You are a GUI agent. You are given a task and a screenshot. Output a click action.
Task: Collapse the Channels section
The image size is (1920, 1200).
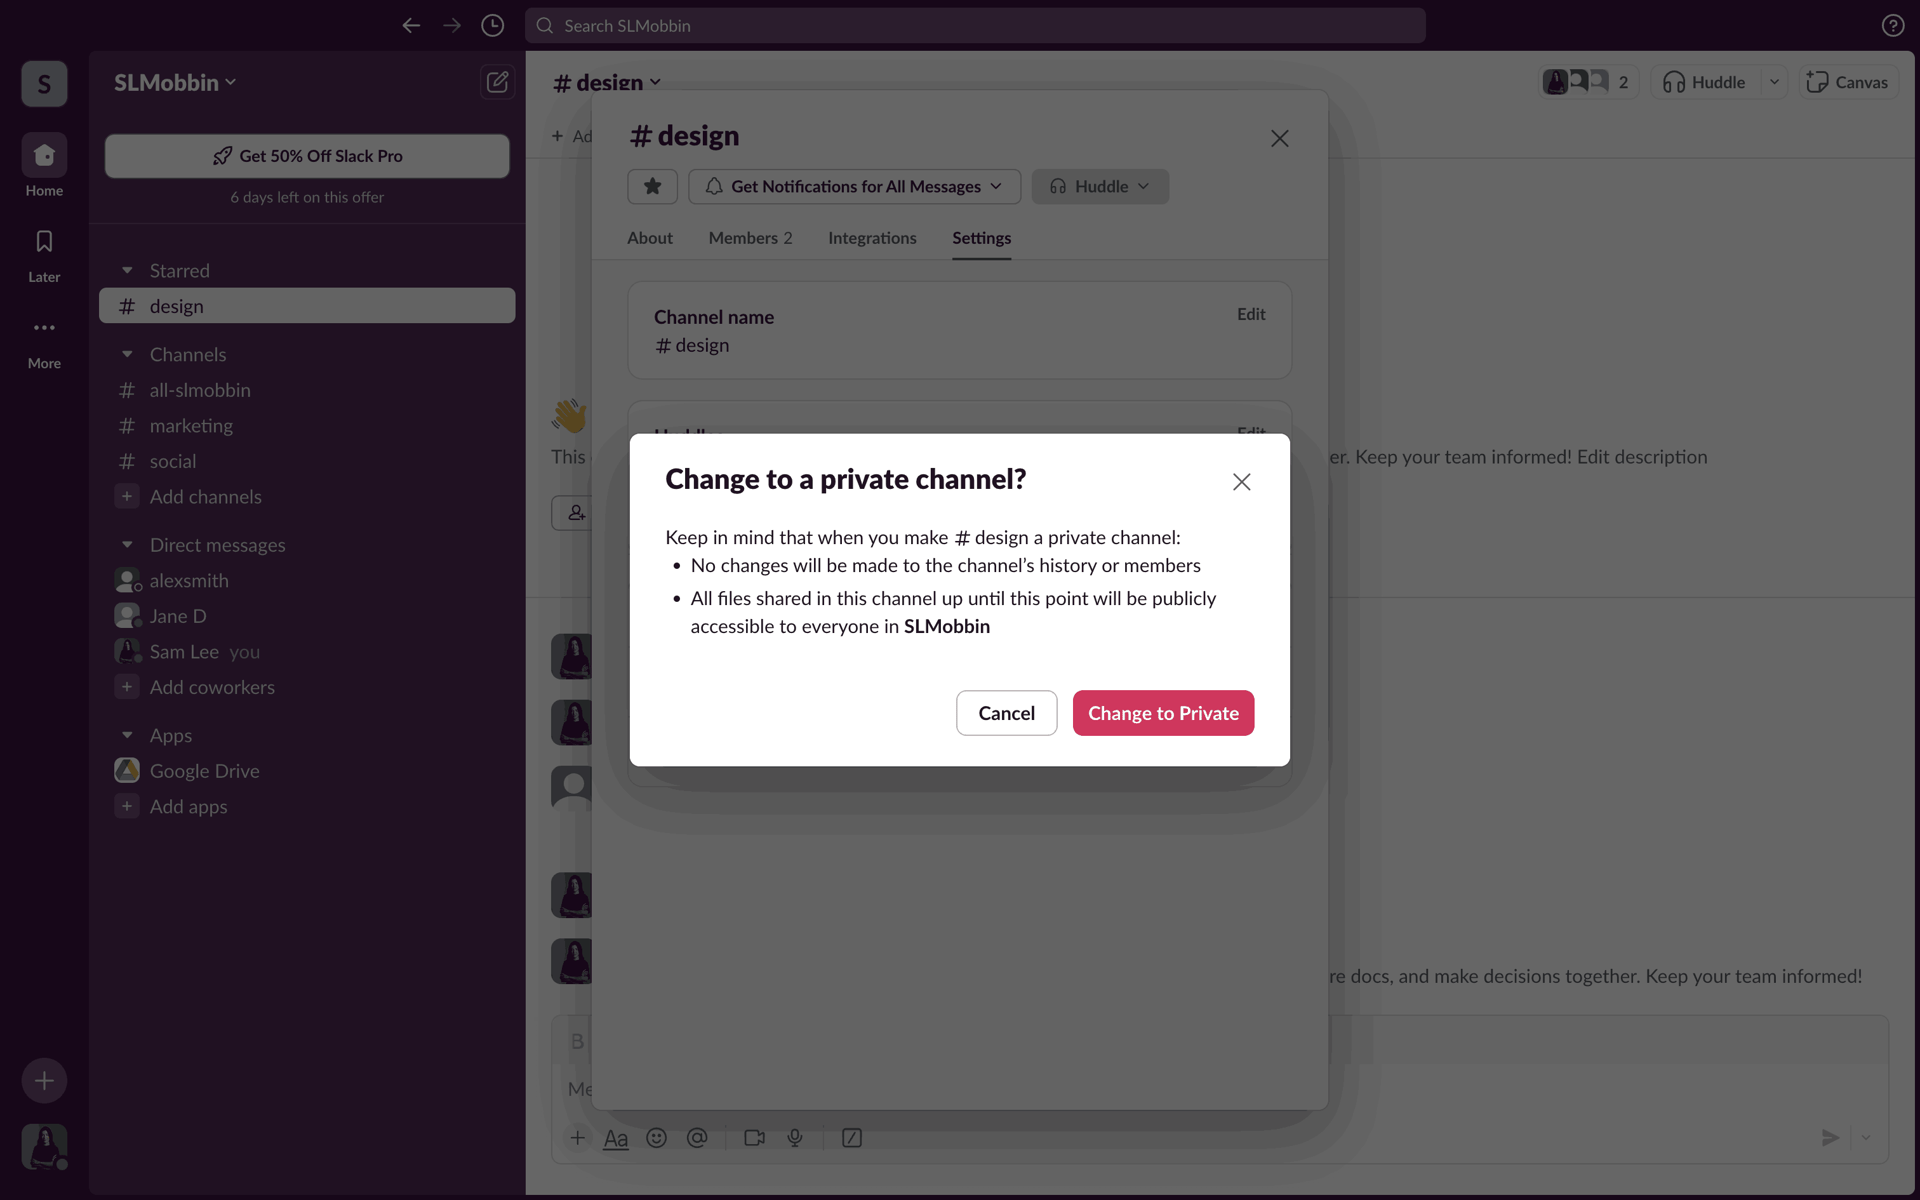coord(127,354)
